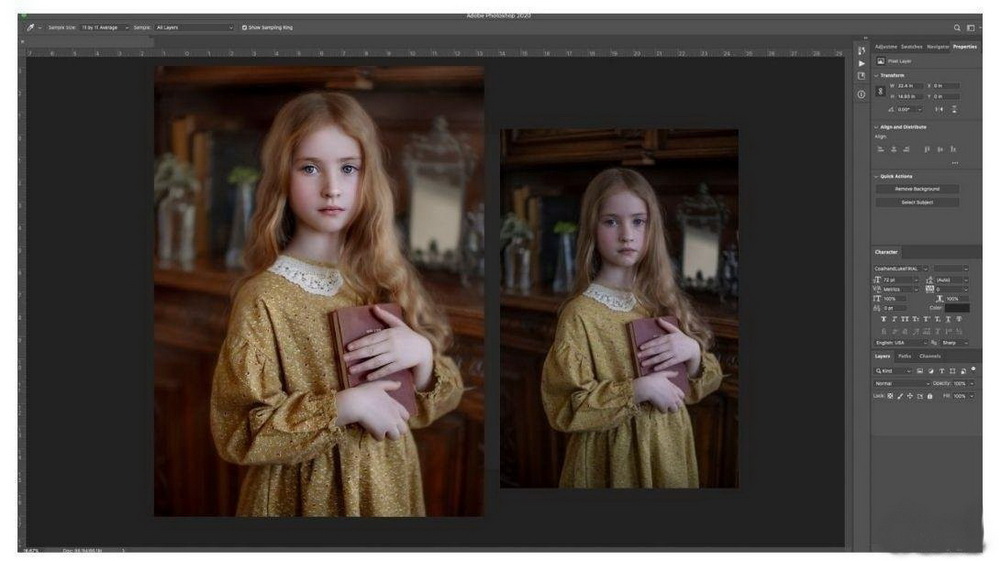Click the align right edges icon
This screenshot has height=561, width=1000.
tap(906, 149)
